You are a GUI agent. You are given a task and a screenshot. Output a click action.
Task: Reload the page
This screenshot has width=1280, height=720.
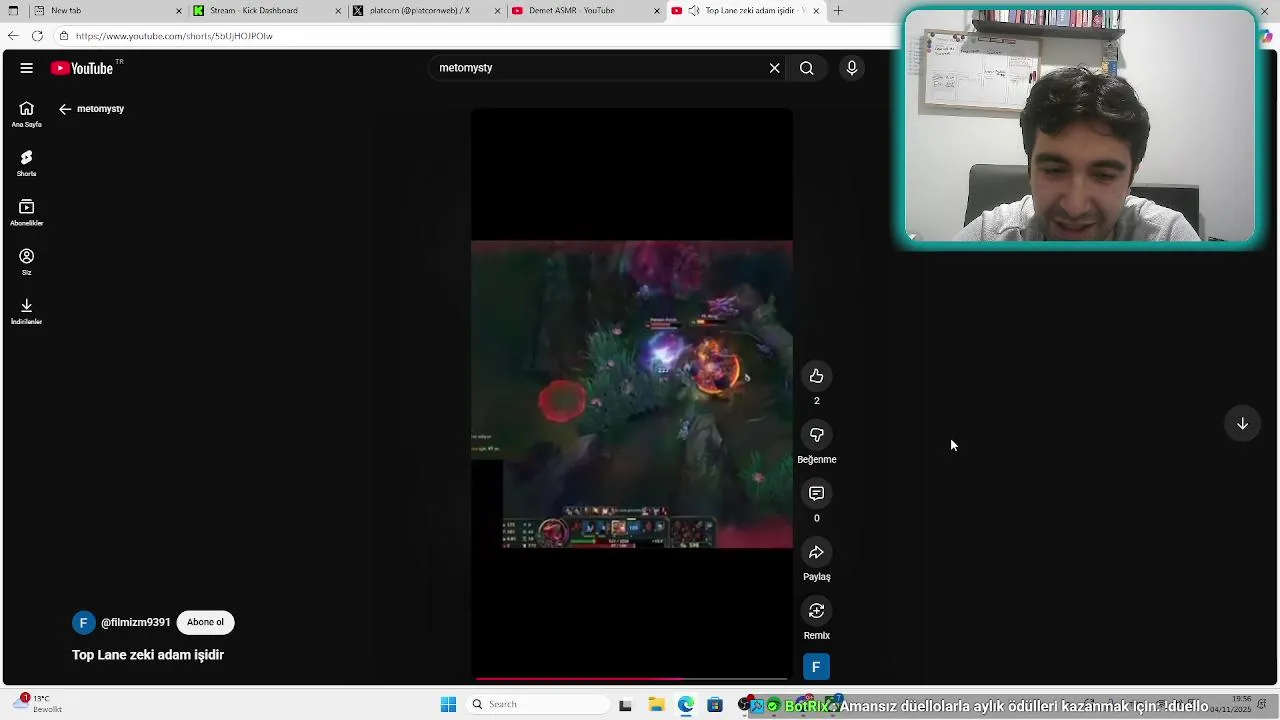point(37,36)
